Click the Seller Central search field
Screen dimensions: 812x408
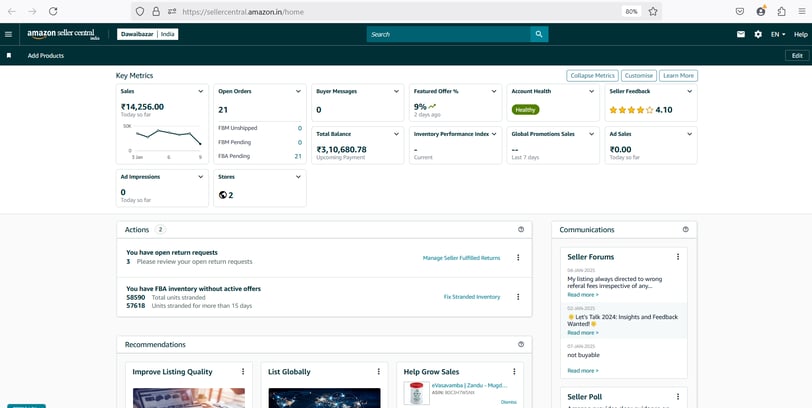(x=448, y=34)
